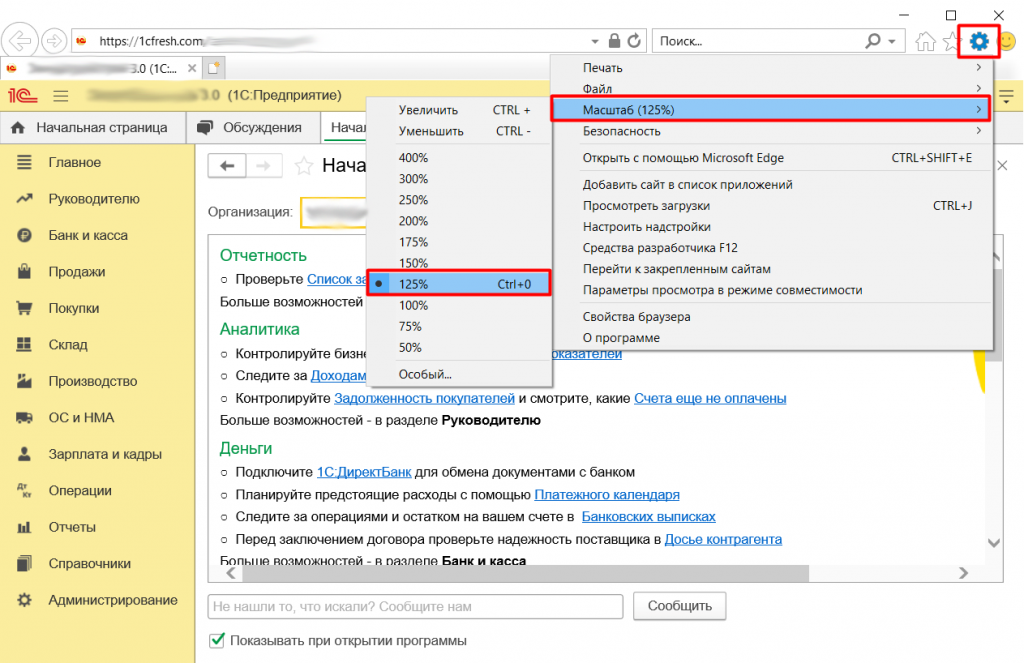This screenshot has width=1024, height=663.
Task: Click the browser Home icon
Action: point(926,41)
